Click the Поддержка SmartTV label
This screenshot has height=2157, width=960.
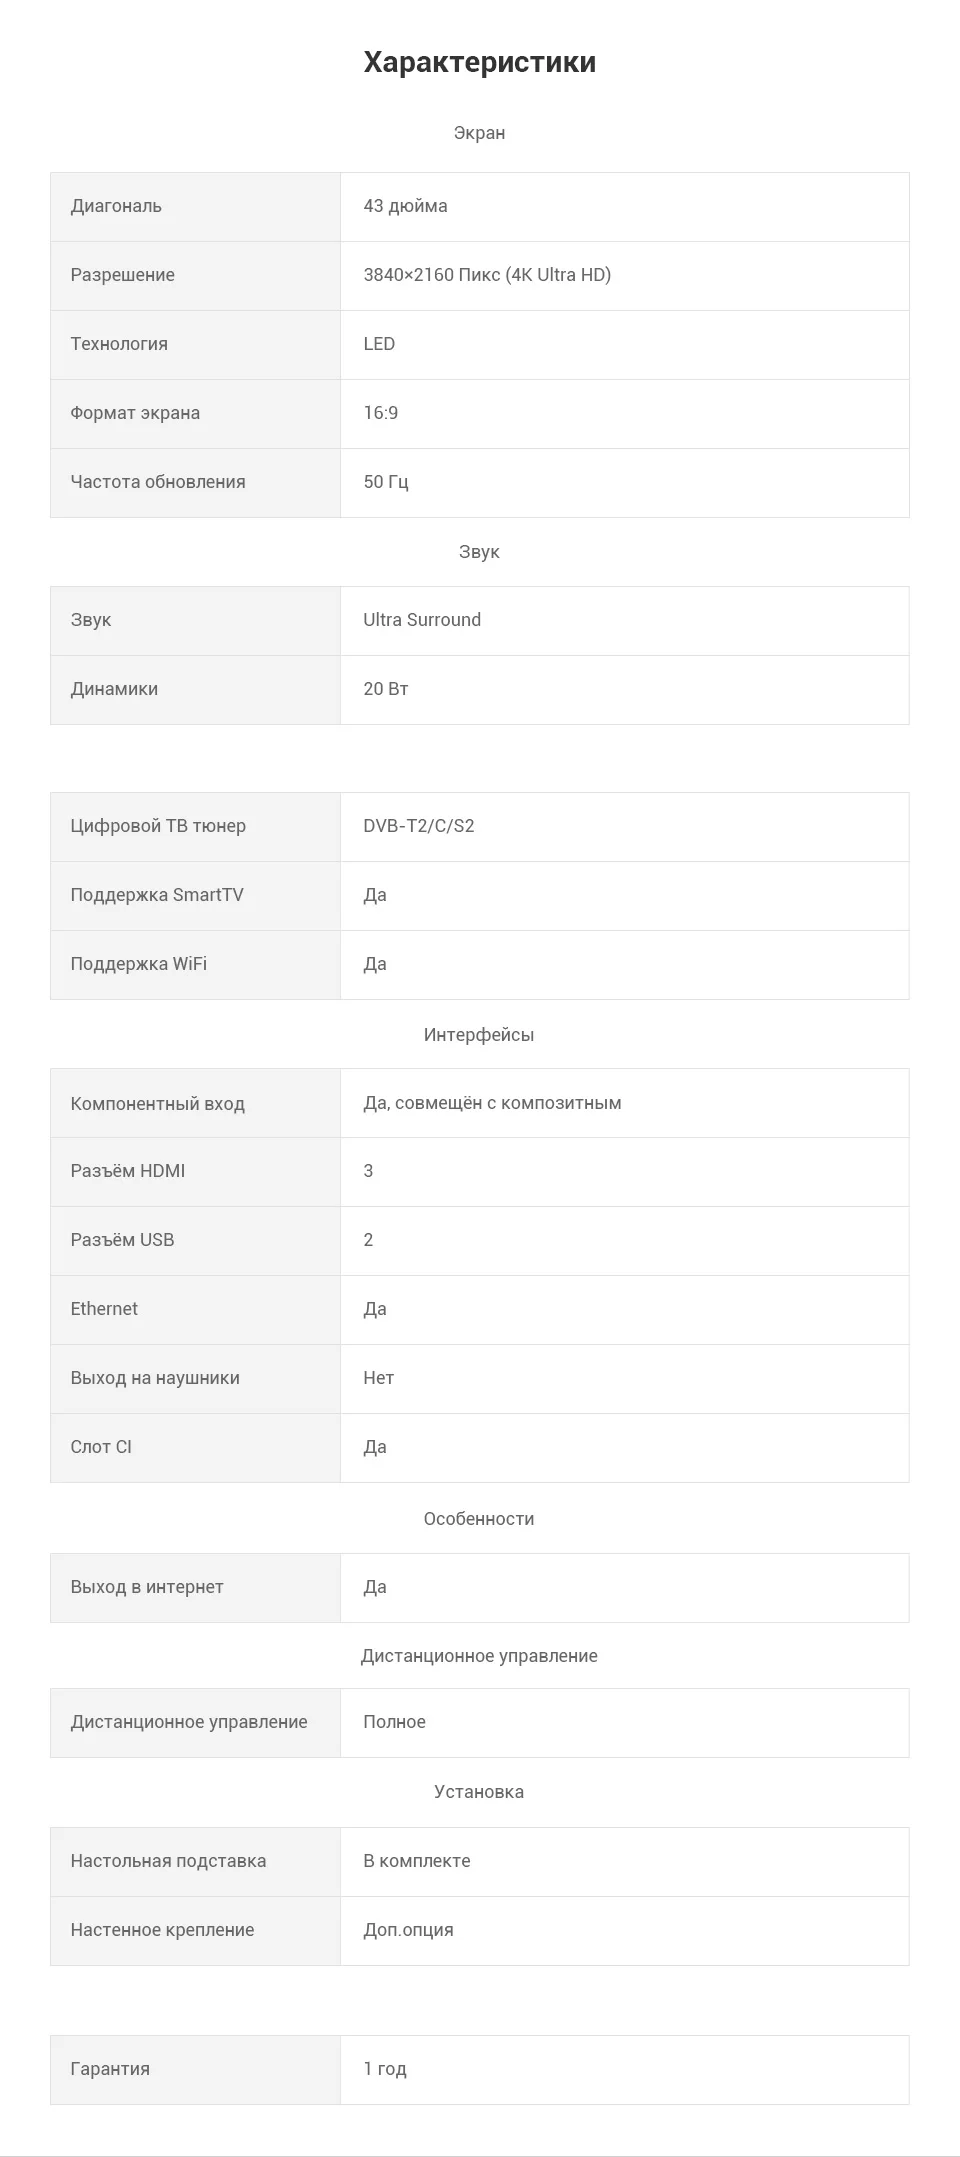point(157,895)
